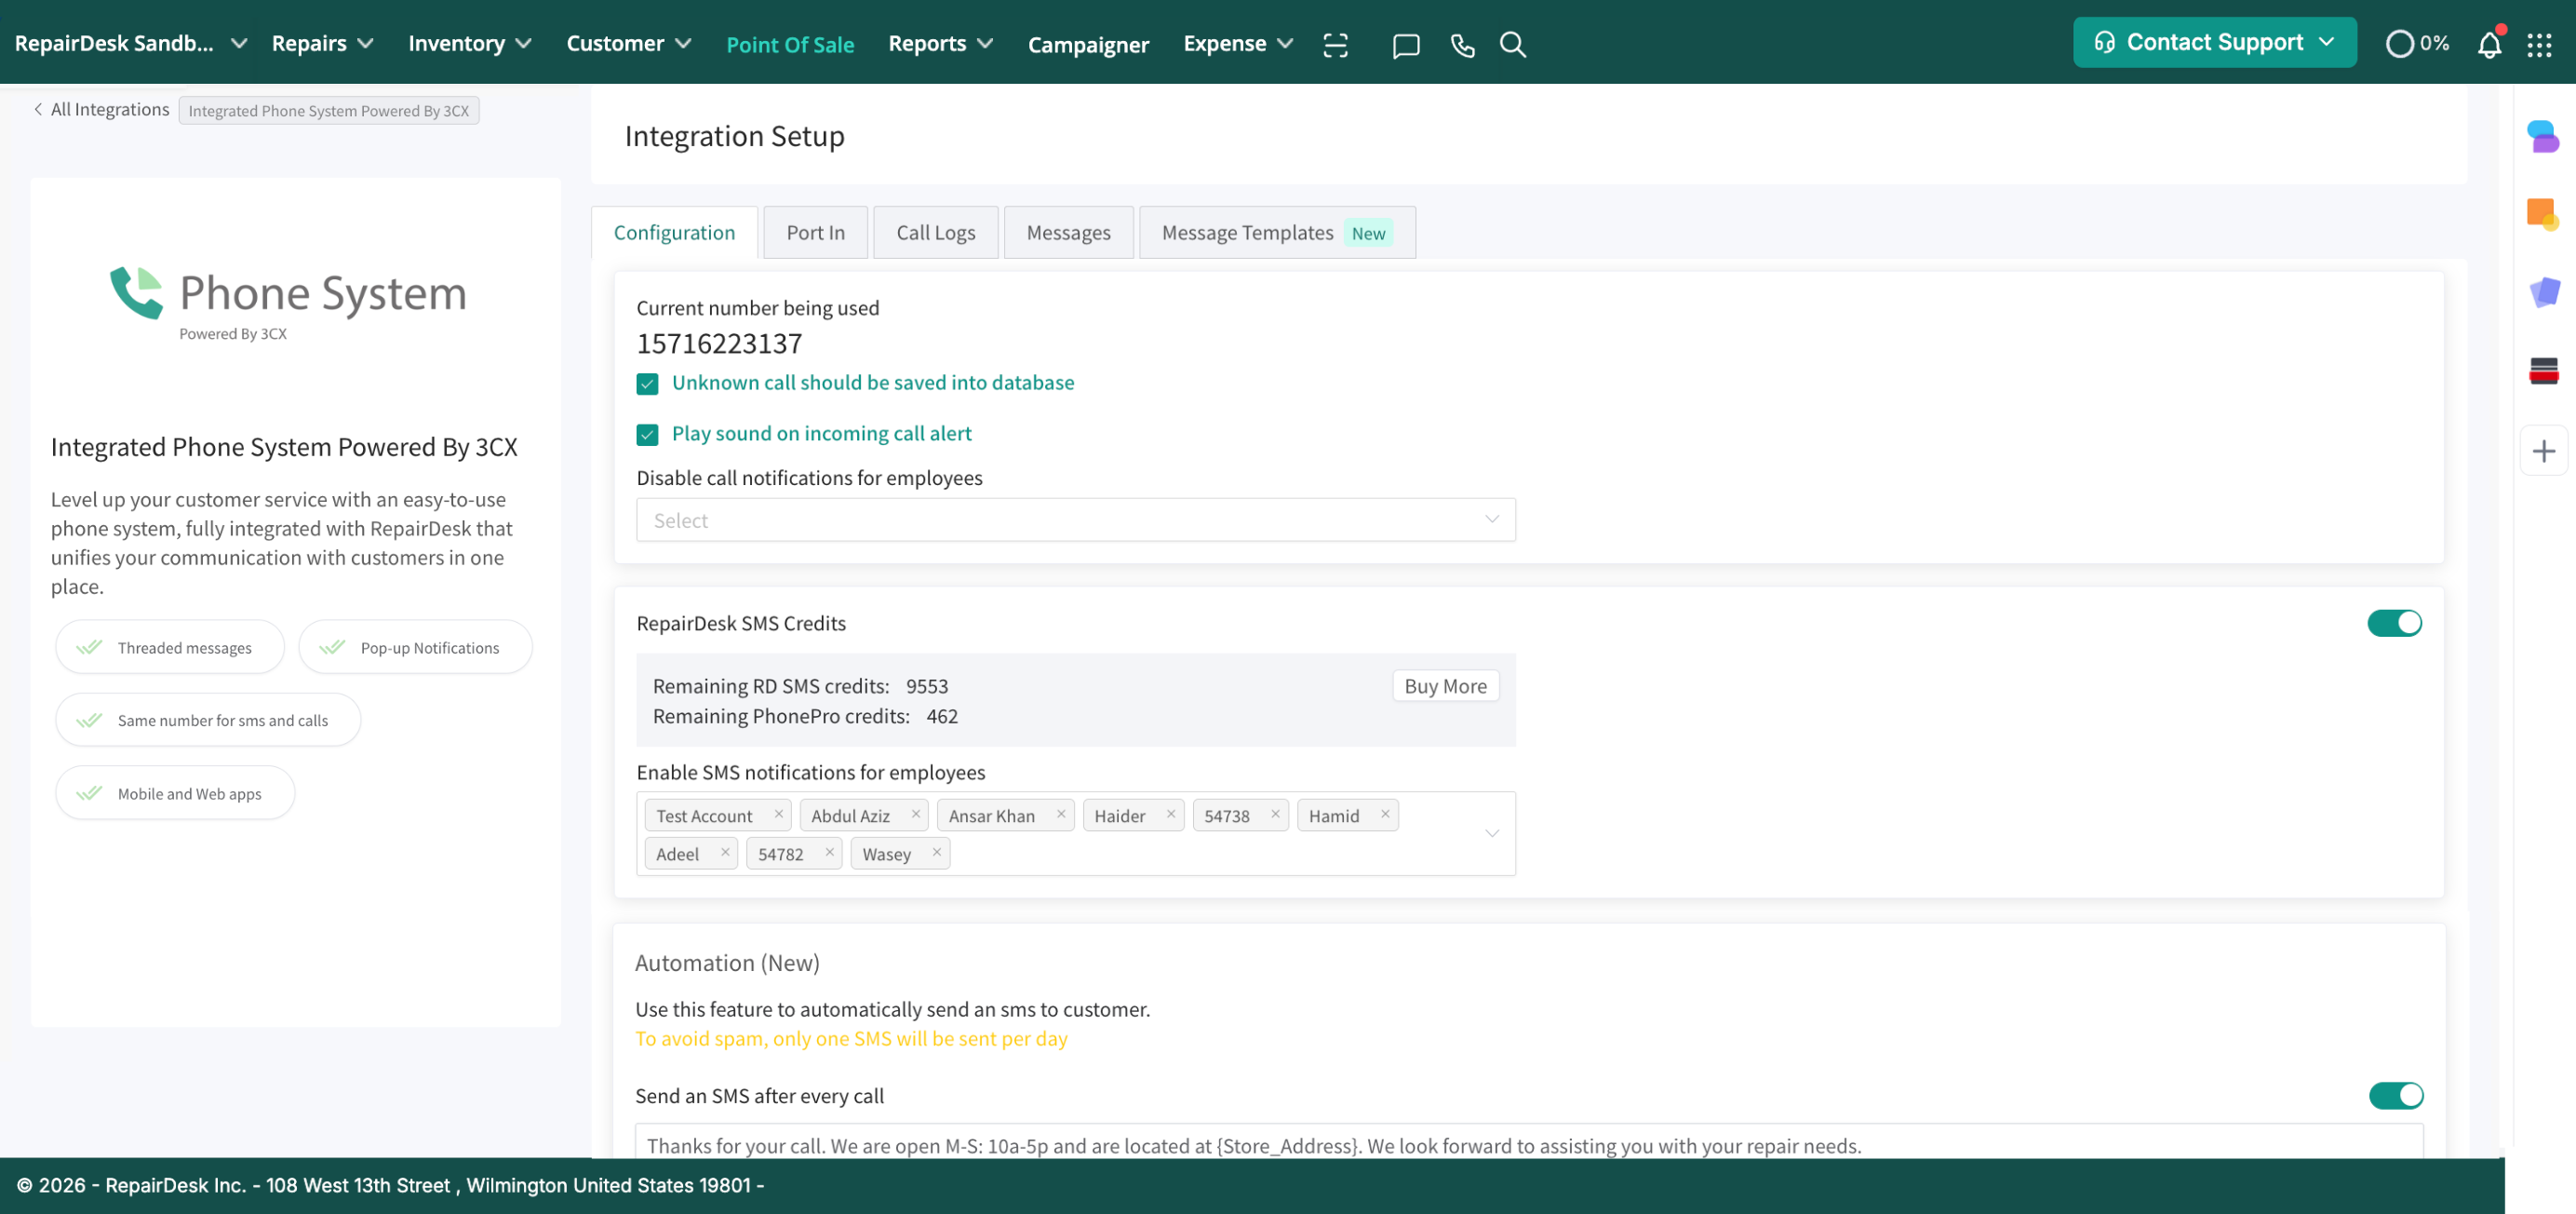Open the Message Templates tab
Viewport: 2576px width, 1214px height.
pos(1276,233)
